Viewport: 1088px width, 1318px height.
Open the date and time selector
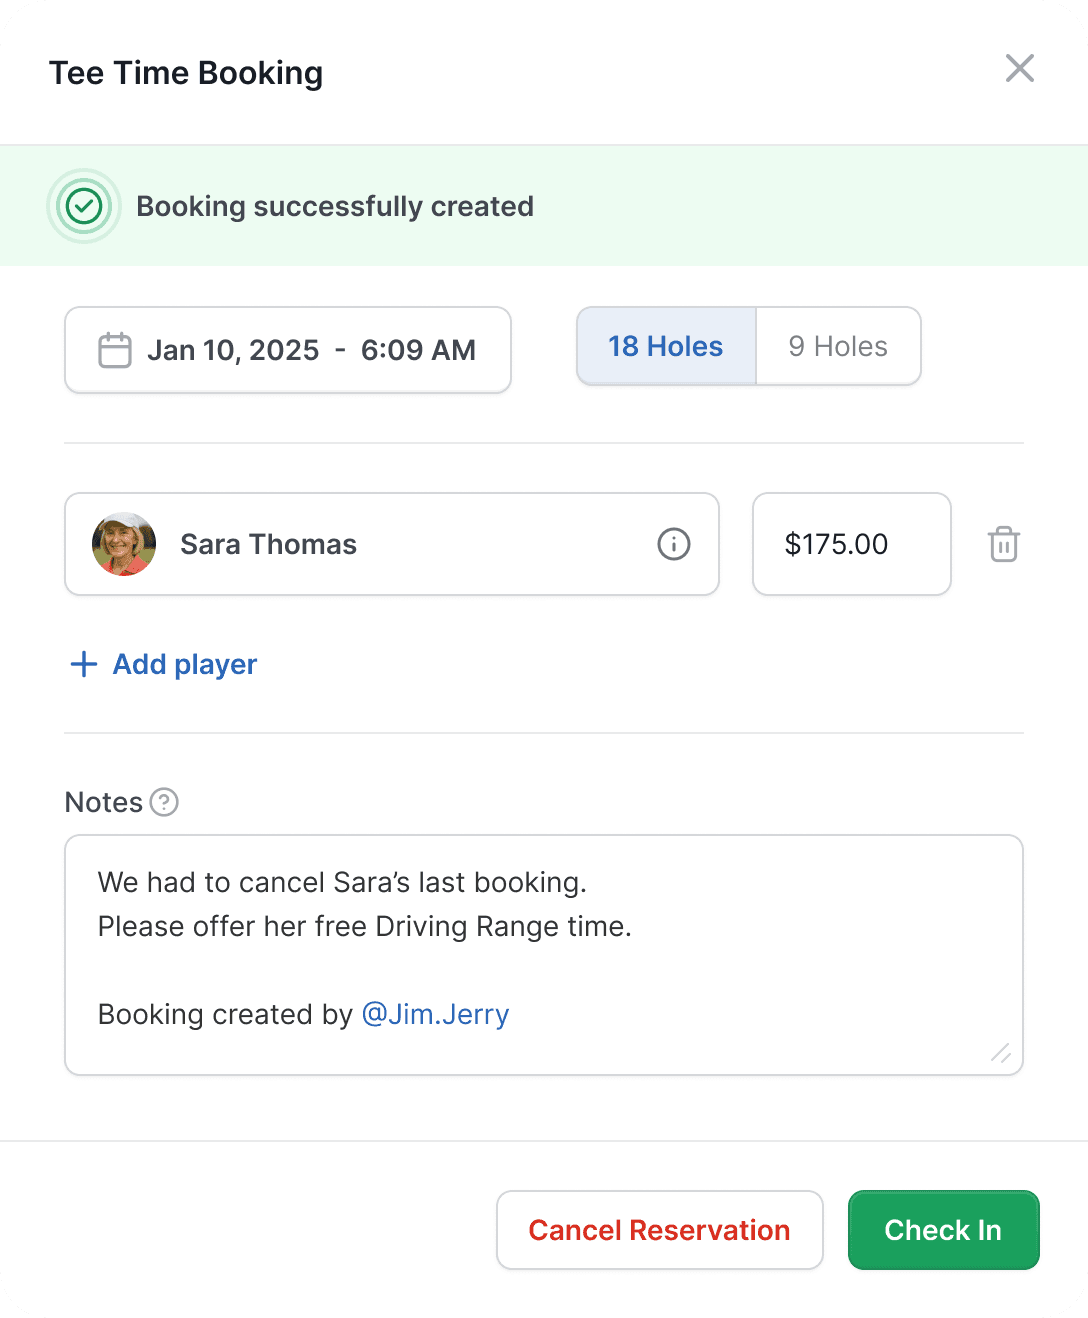click(x=288, y=350)
